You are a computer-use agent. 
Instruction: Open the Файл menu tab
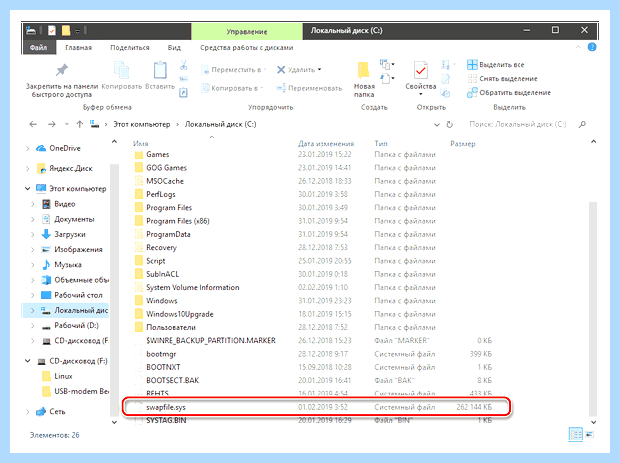tap(38, 47)
